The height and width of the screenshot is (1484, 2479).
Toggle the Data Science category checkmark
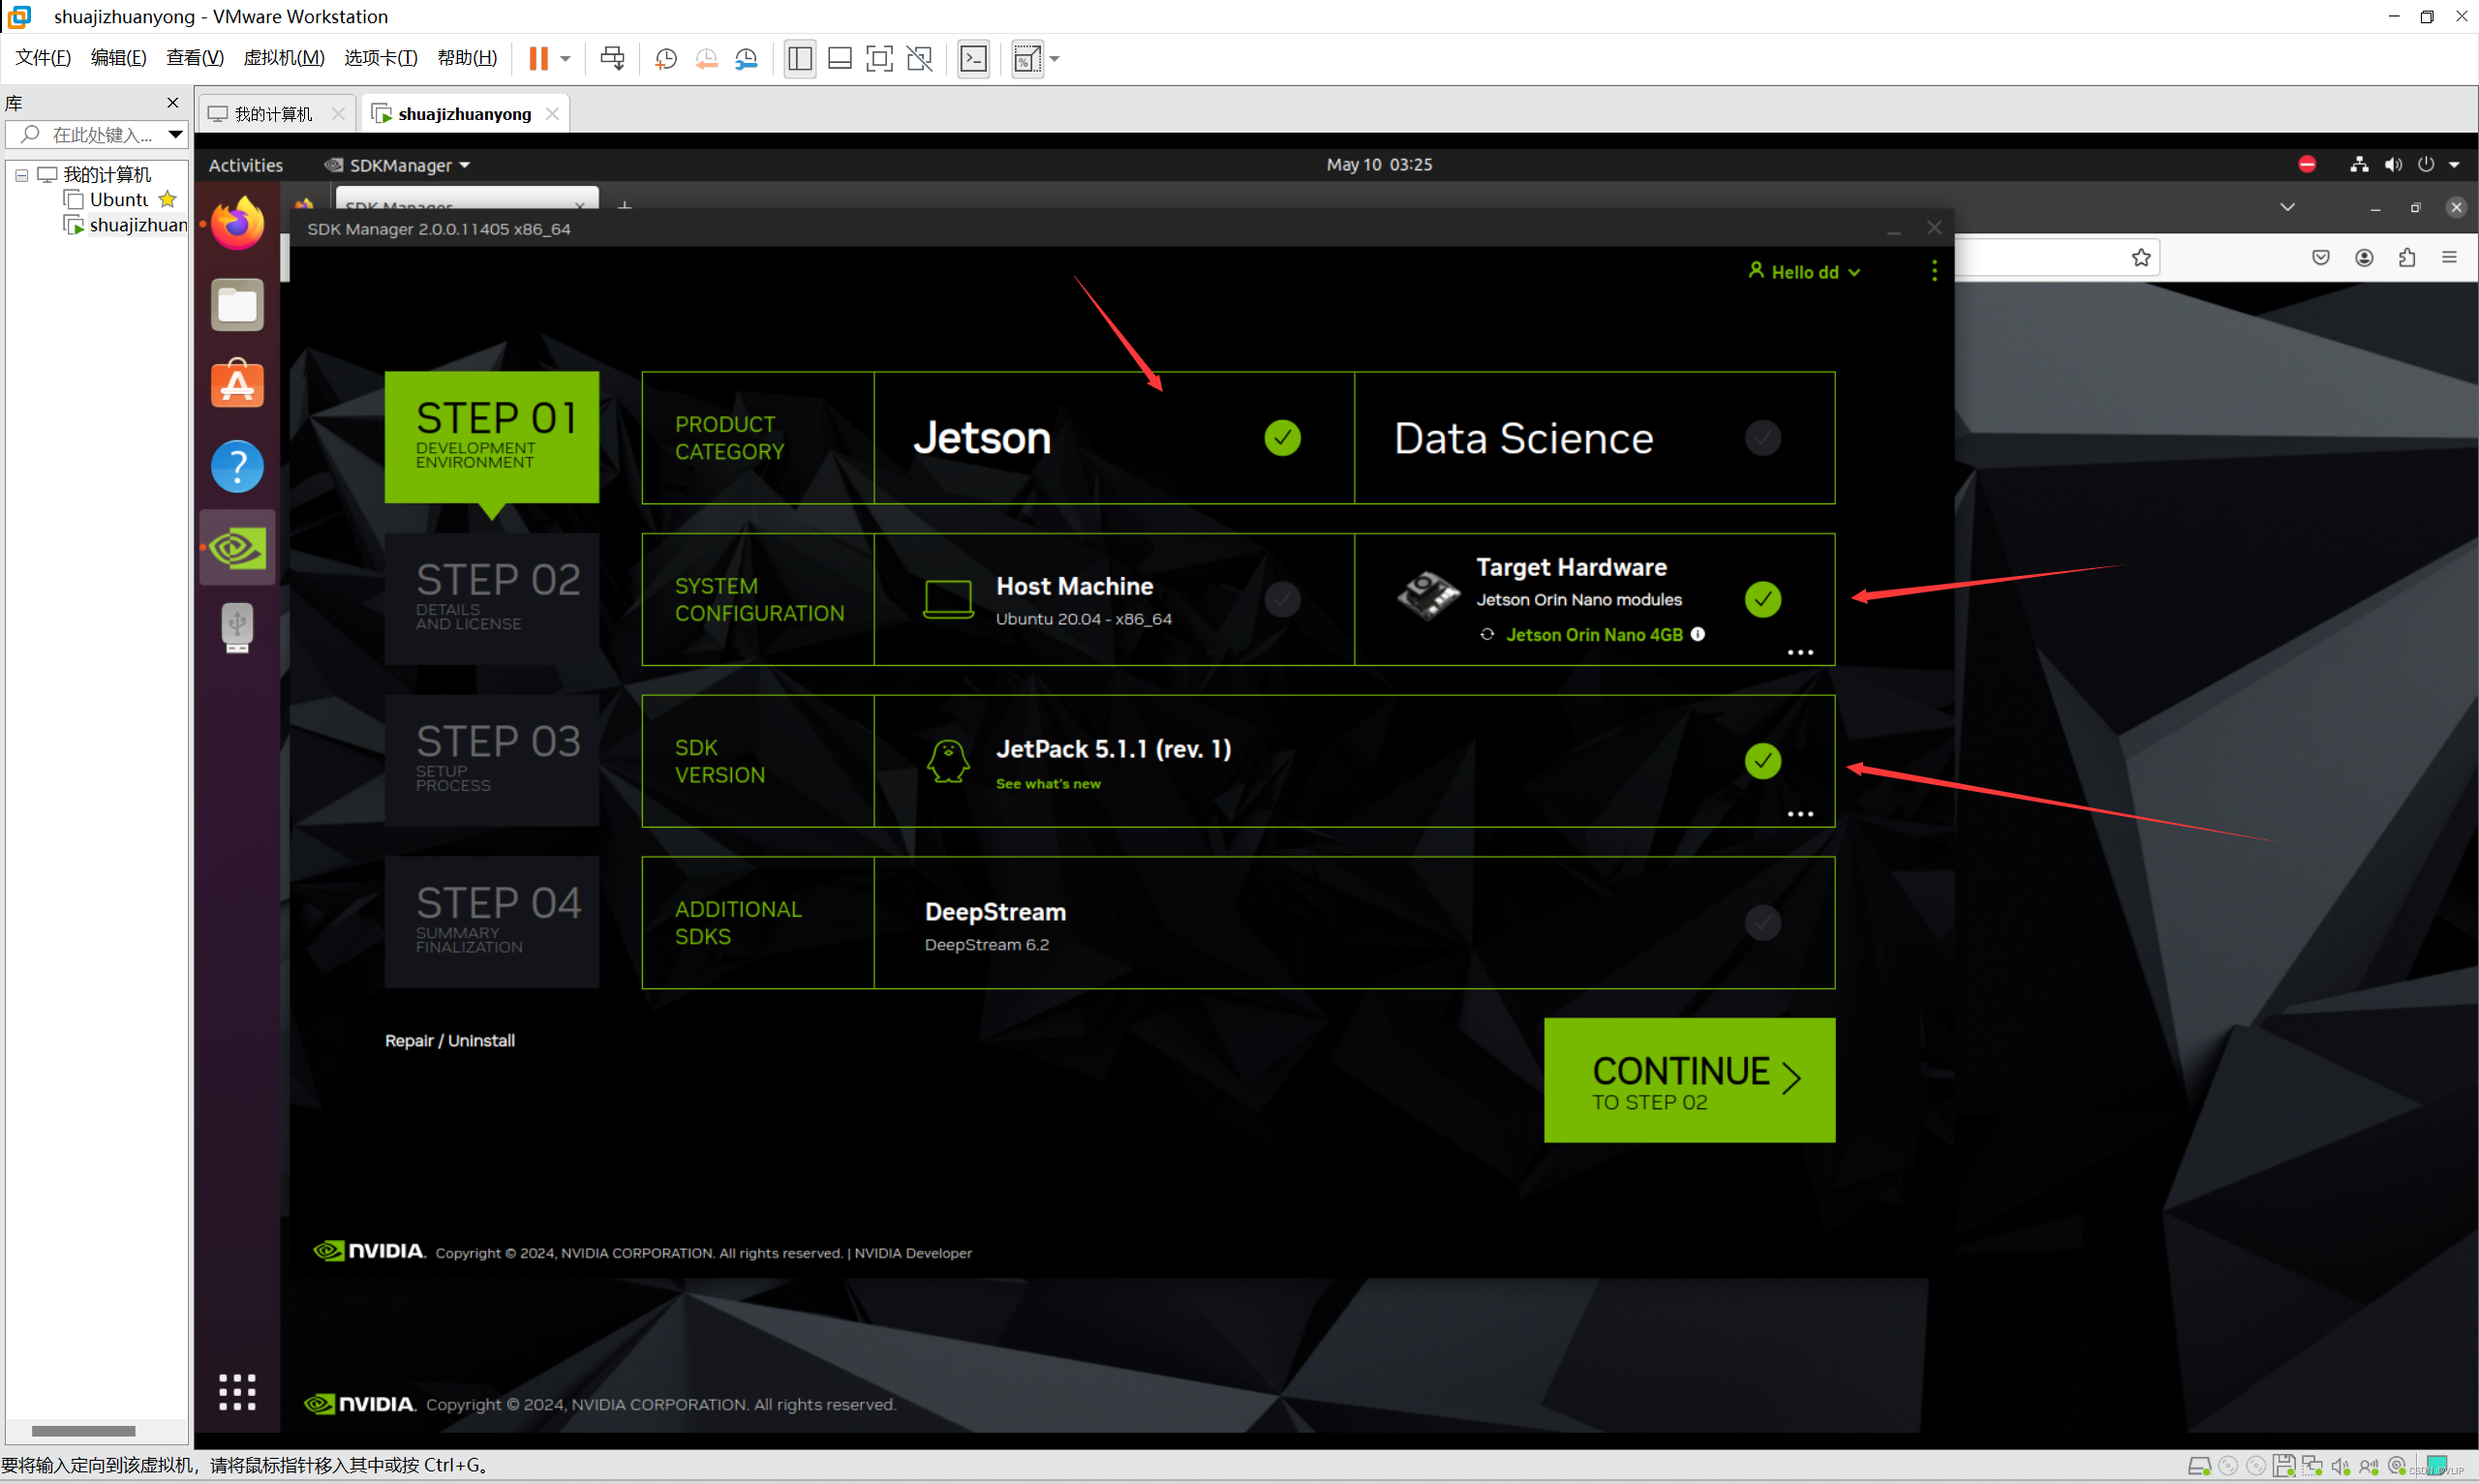point(1762,438)
